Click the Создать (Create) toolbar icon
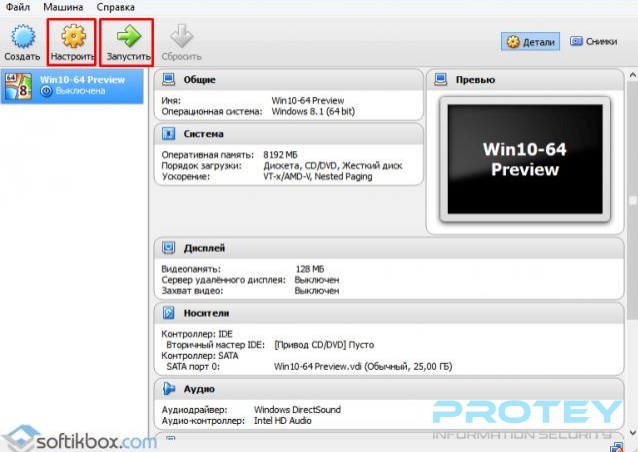This screenshot has width=638, height=452. [x=22, y=38]
